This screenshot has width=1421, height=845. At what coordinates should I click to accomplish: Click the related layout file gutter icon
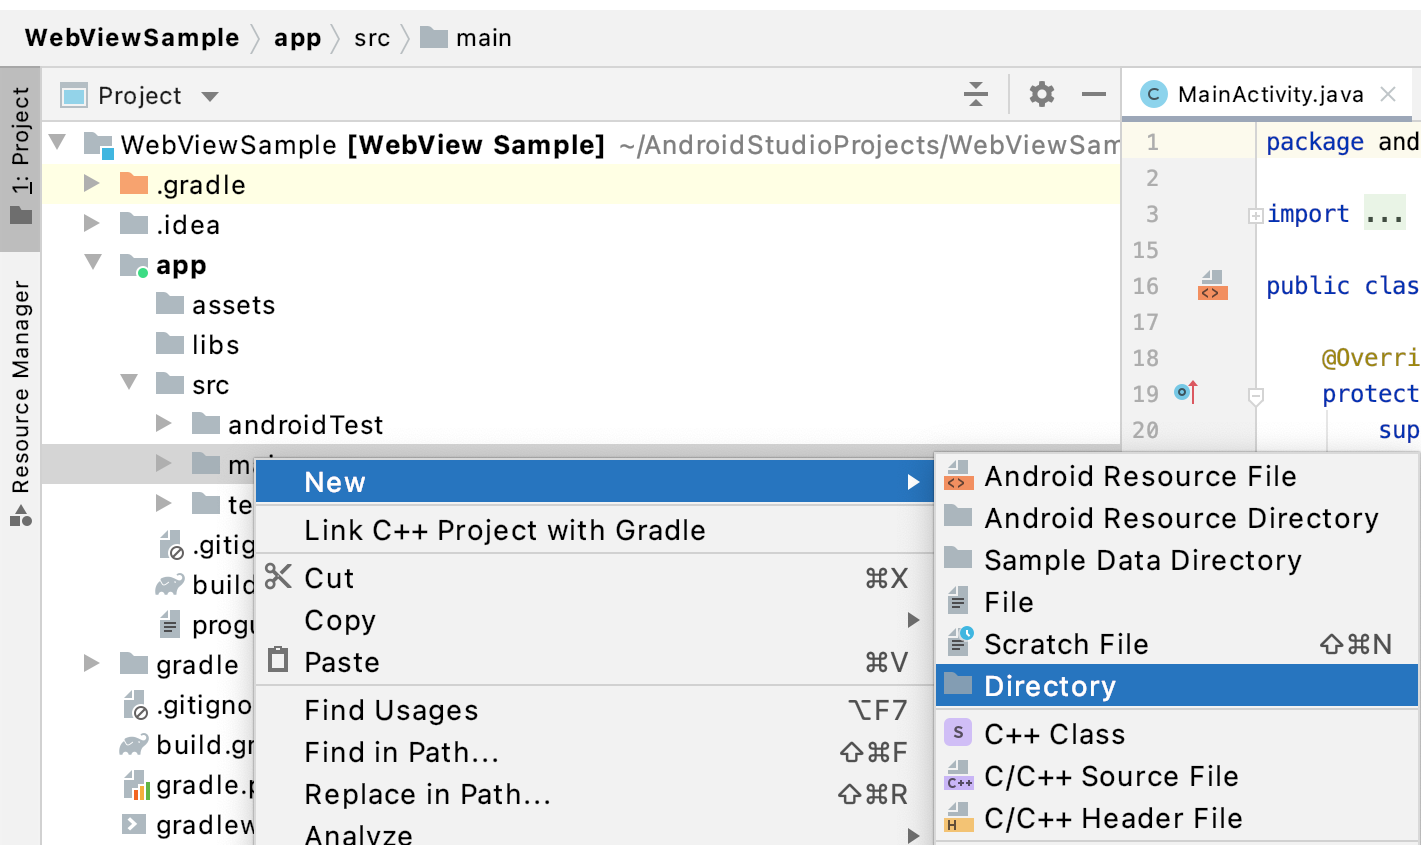tap(1211, 287)
